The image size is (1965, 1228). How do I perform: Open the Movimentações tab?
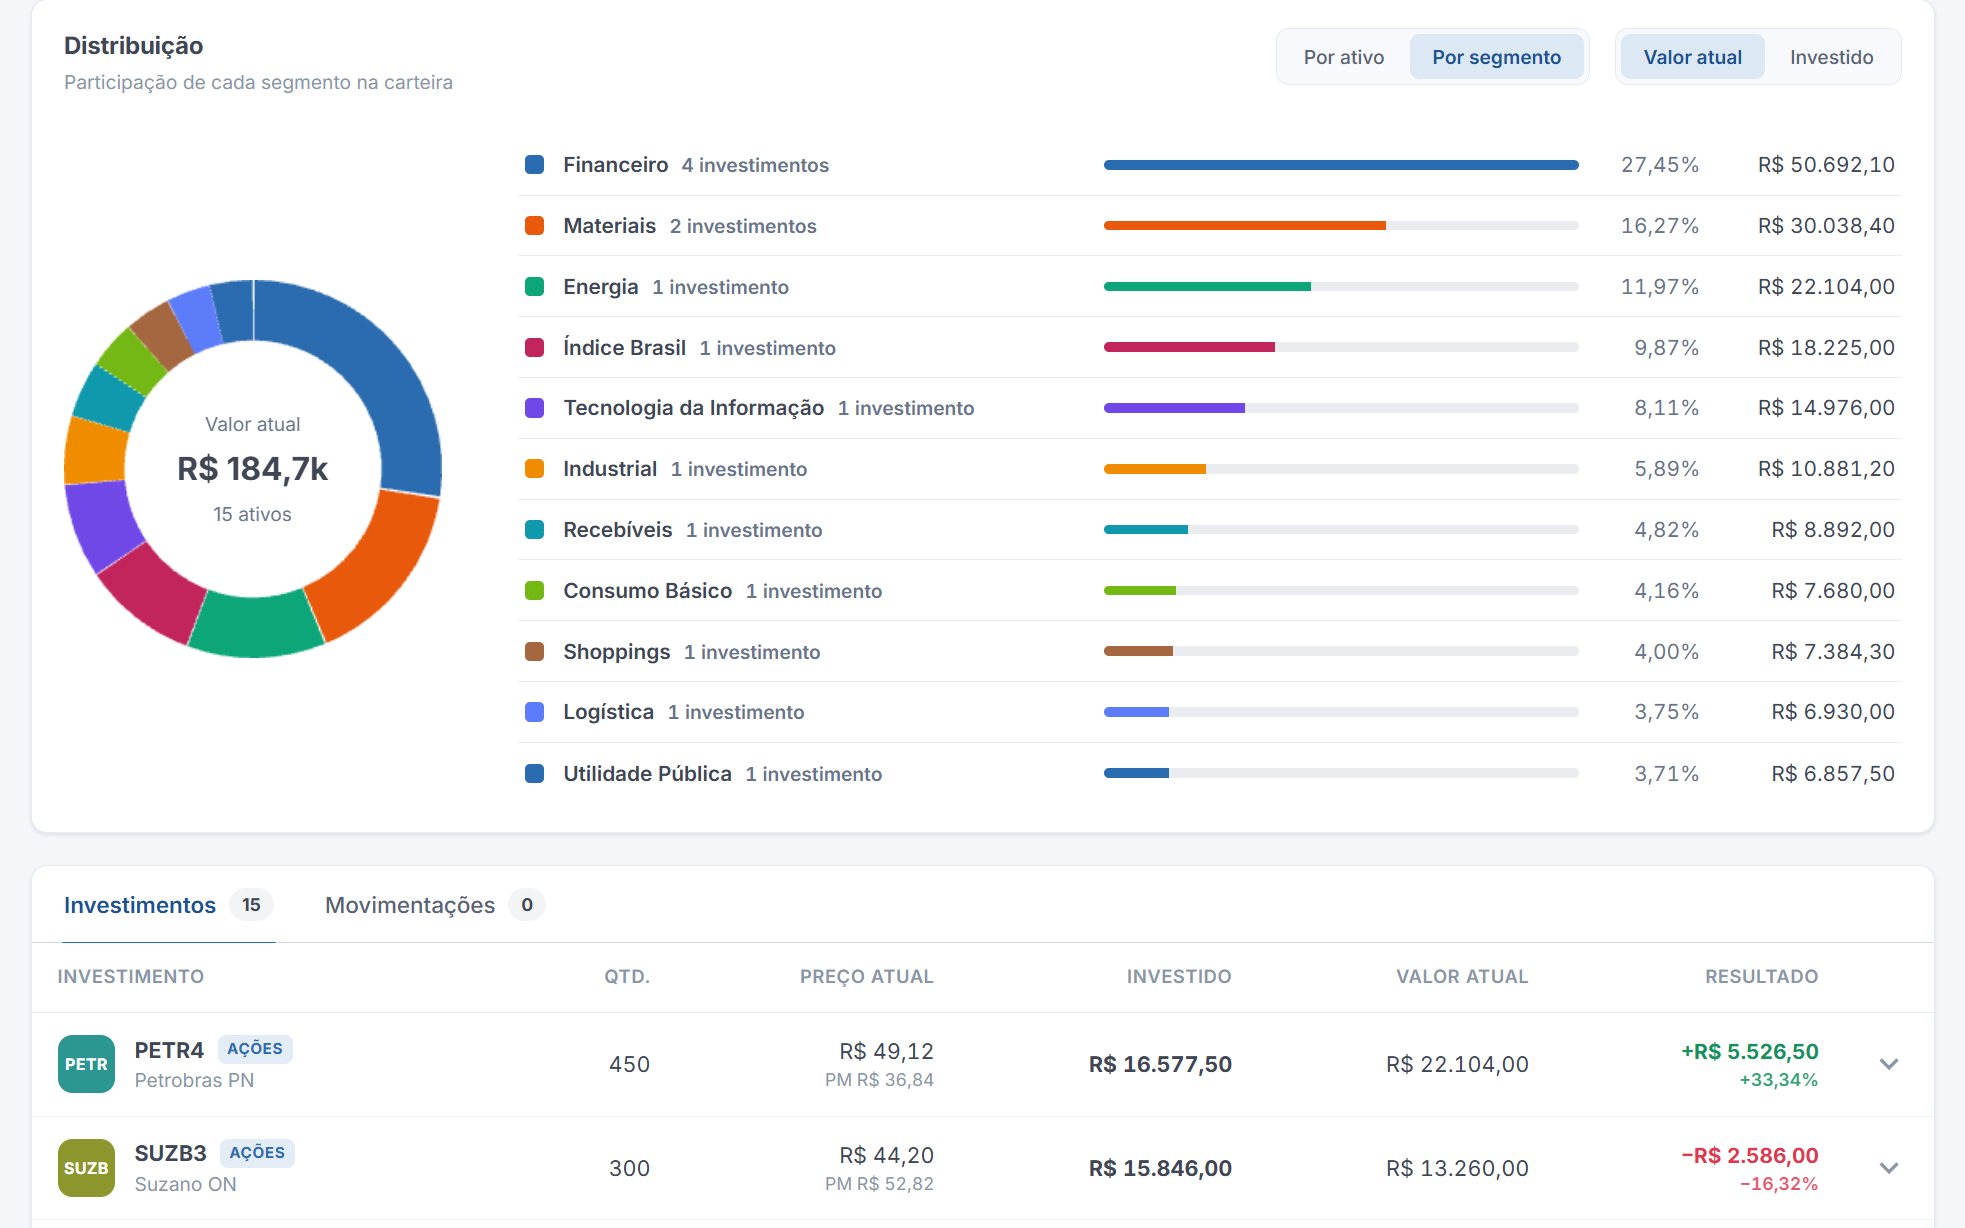click(x=434, y=905)
